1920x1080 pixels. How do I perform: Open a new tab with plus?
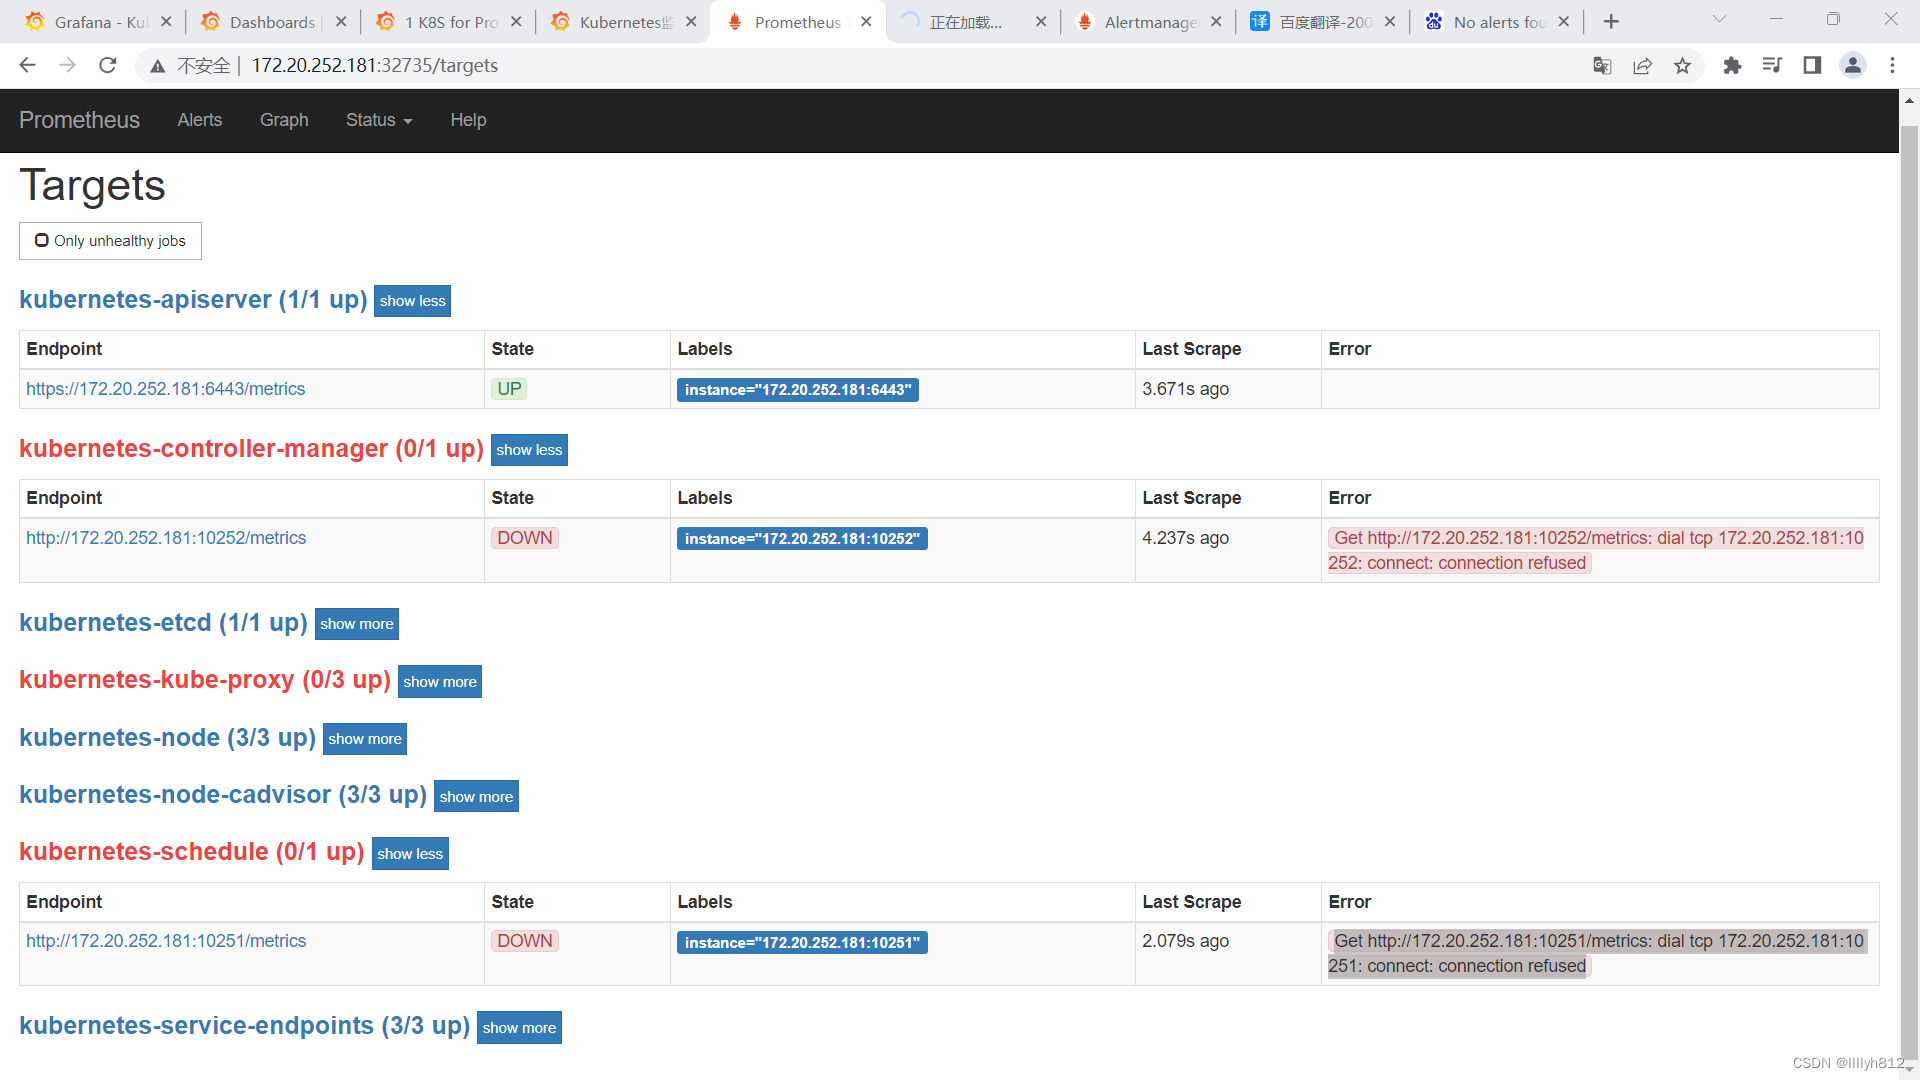[x=1611, y=21]
